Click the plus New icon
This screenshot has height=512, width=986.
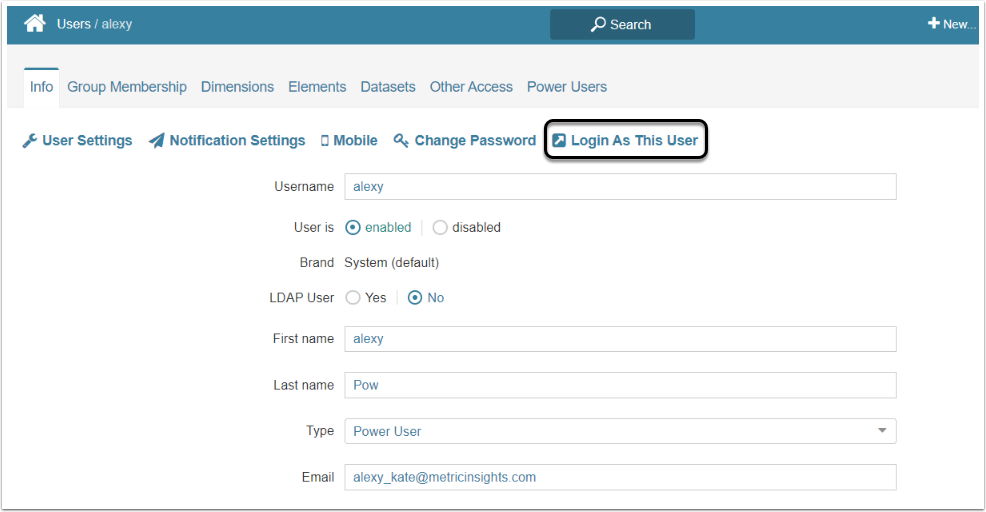(934, 24)
